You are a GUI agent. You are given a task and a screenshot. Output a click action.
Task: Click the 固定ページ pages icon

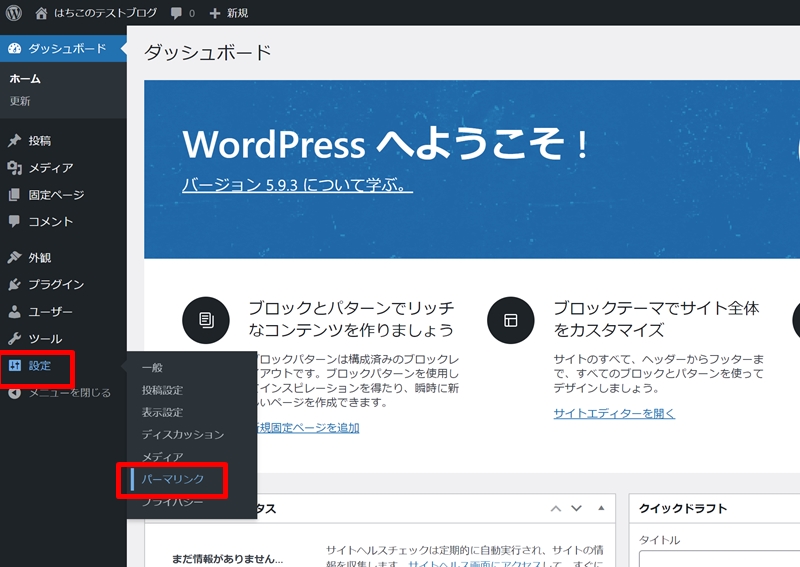(x=14, y=194)
